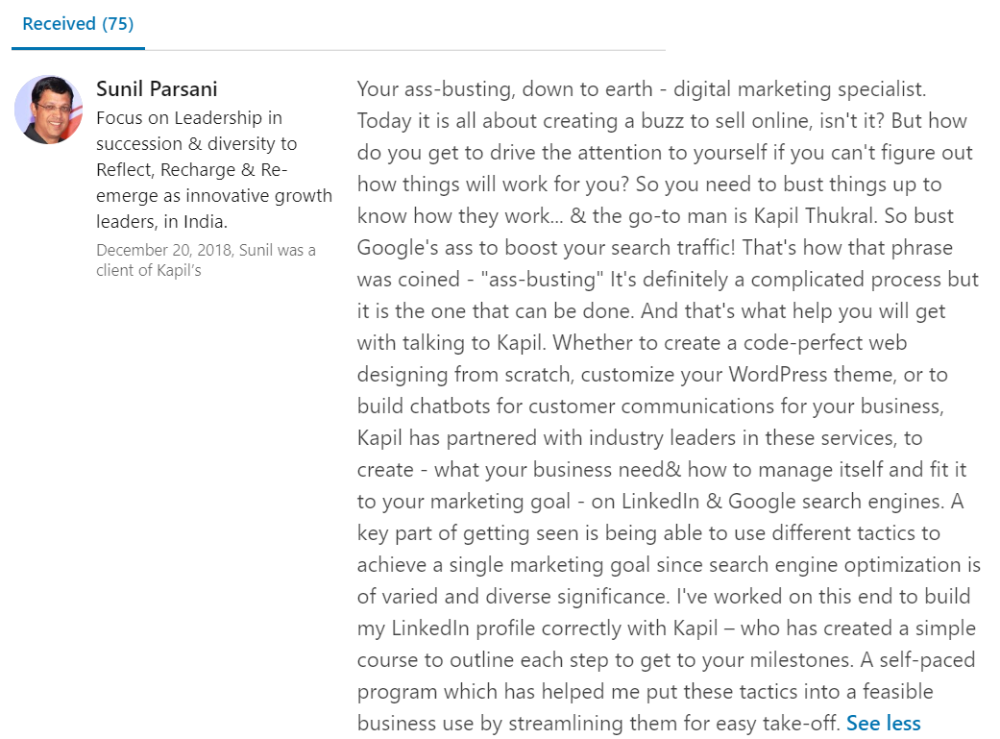Collapse the recommendation with See less

883,723
